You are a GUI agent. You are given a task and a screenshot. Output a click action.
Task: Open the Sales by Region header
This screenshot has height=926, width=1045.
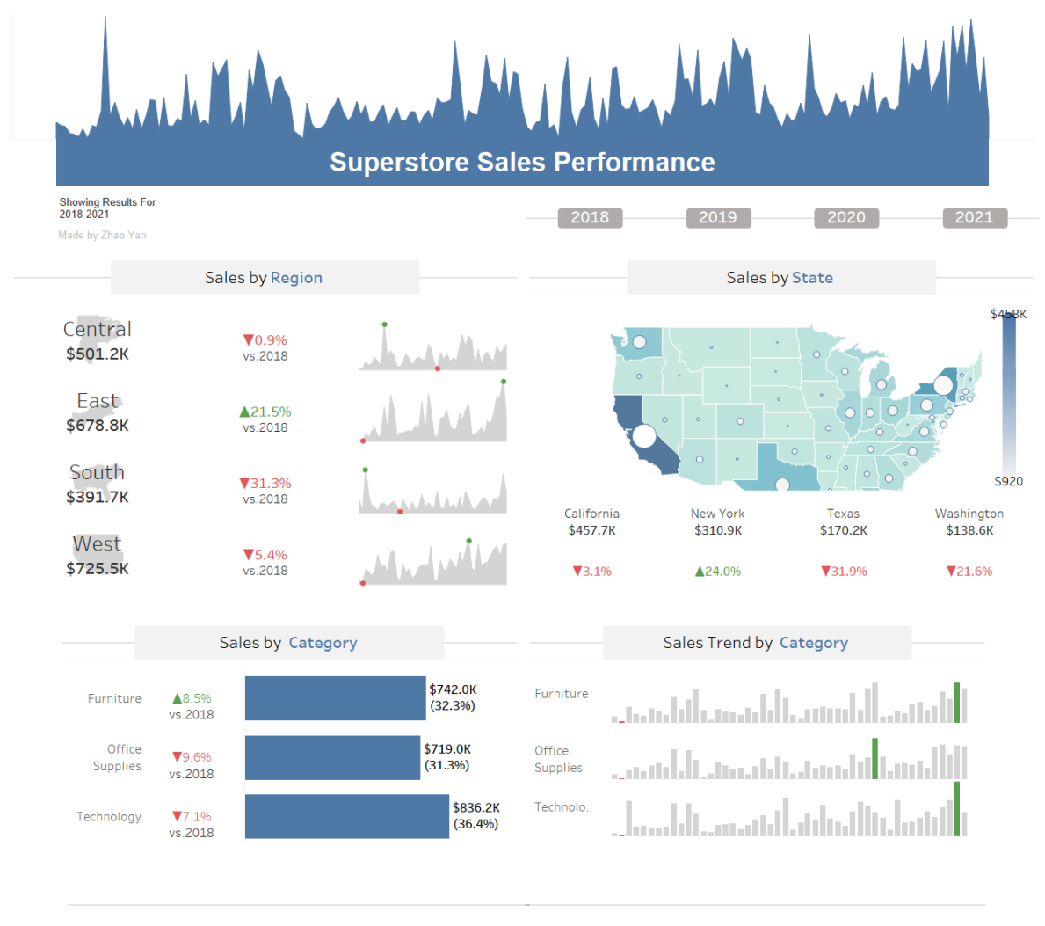pyautogui.click(x=265, y=277)
